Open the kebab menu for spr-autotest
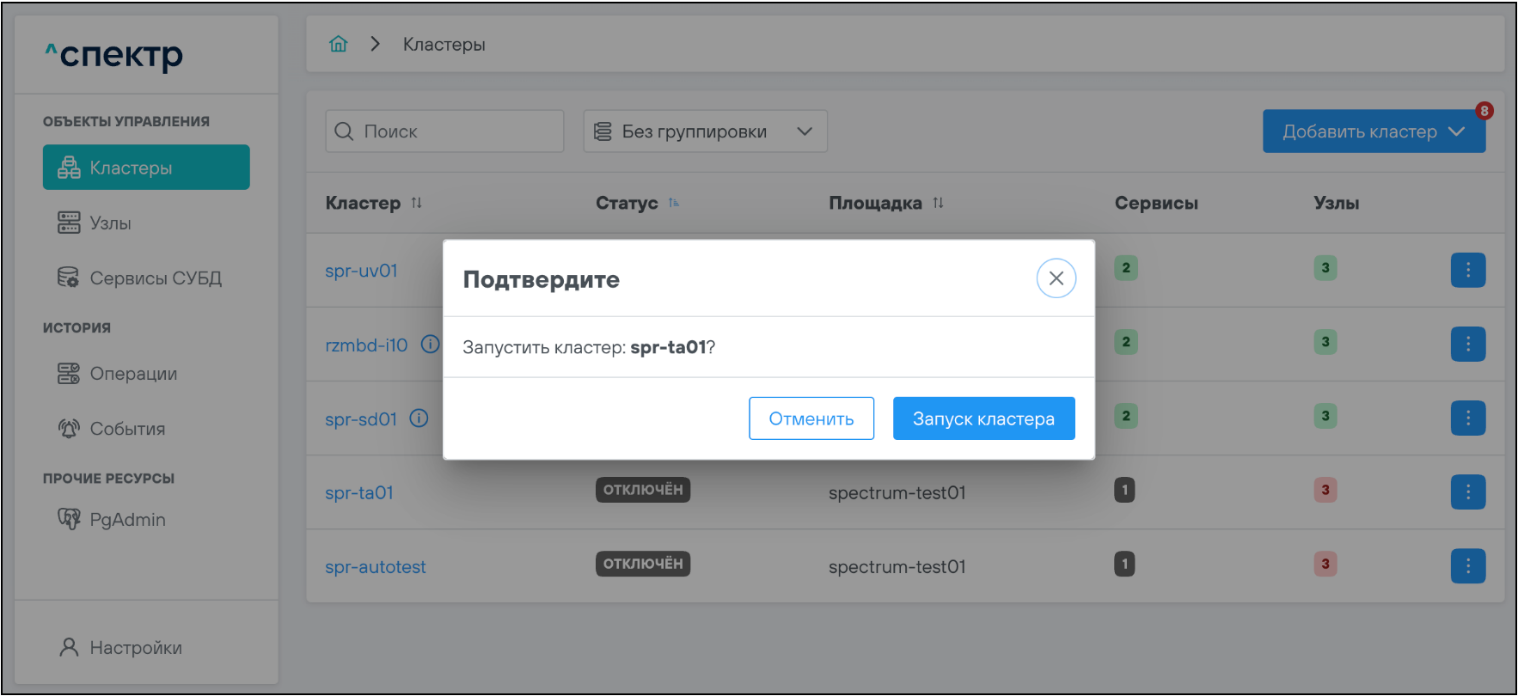The height and width of the screenshot is (696, 1518). (1467, 566)
